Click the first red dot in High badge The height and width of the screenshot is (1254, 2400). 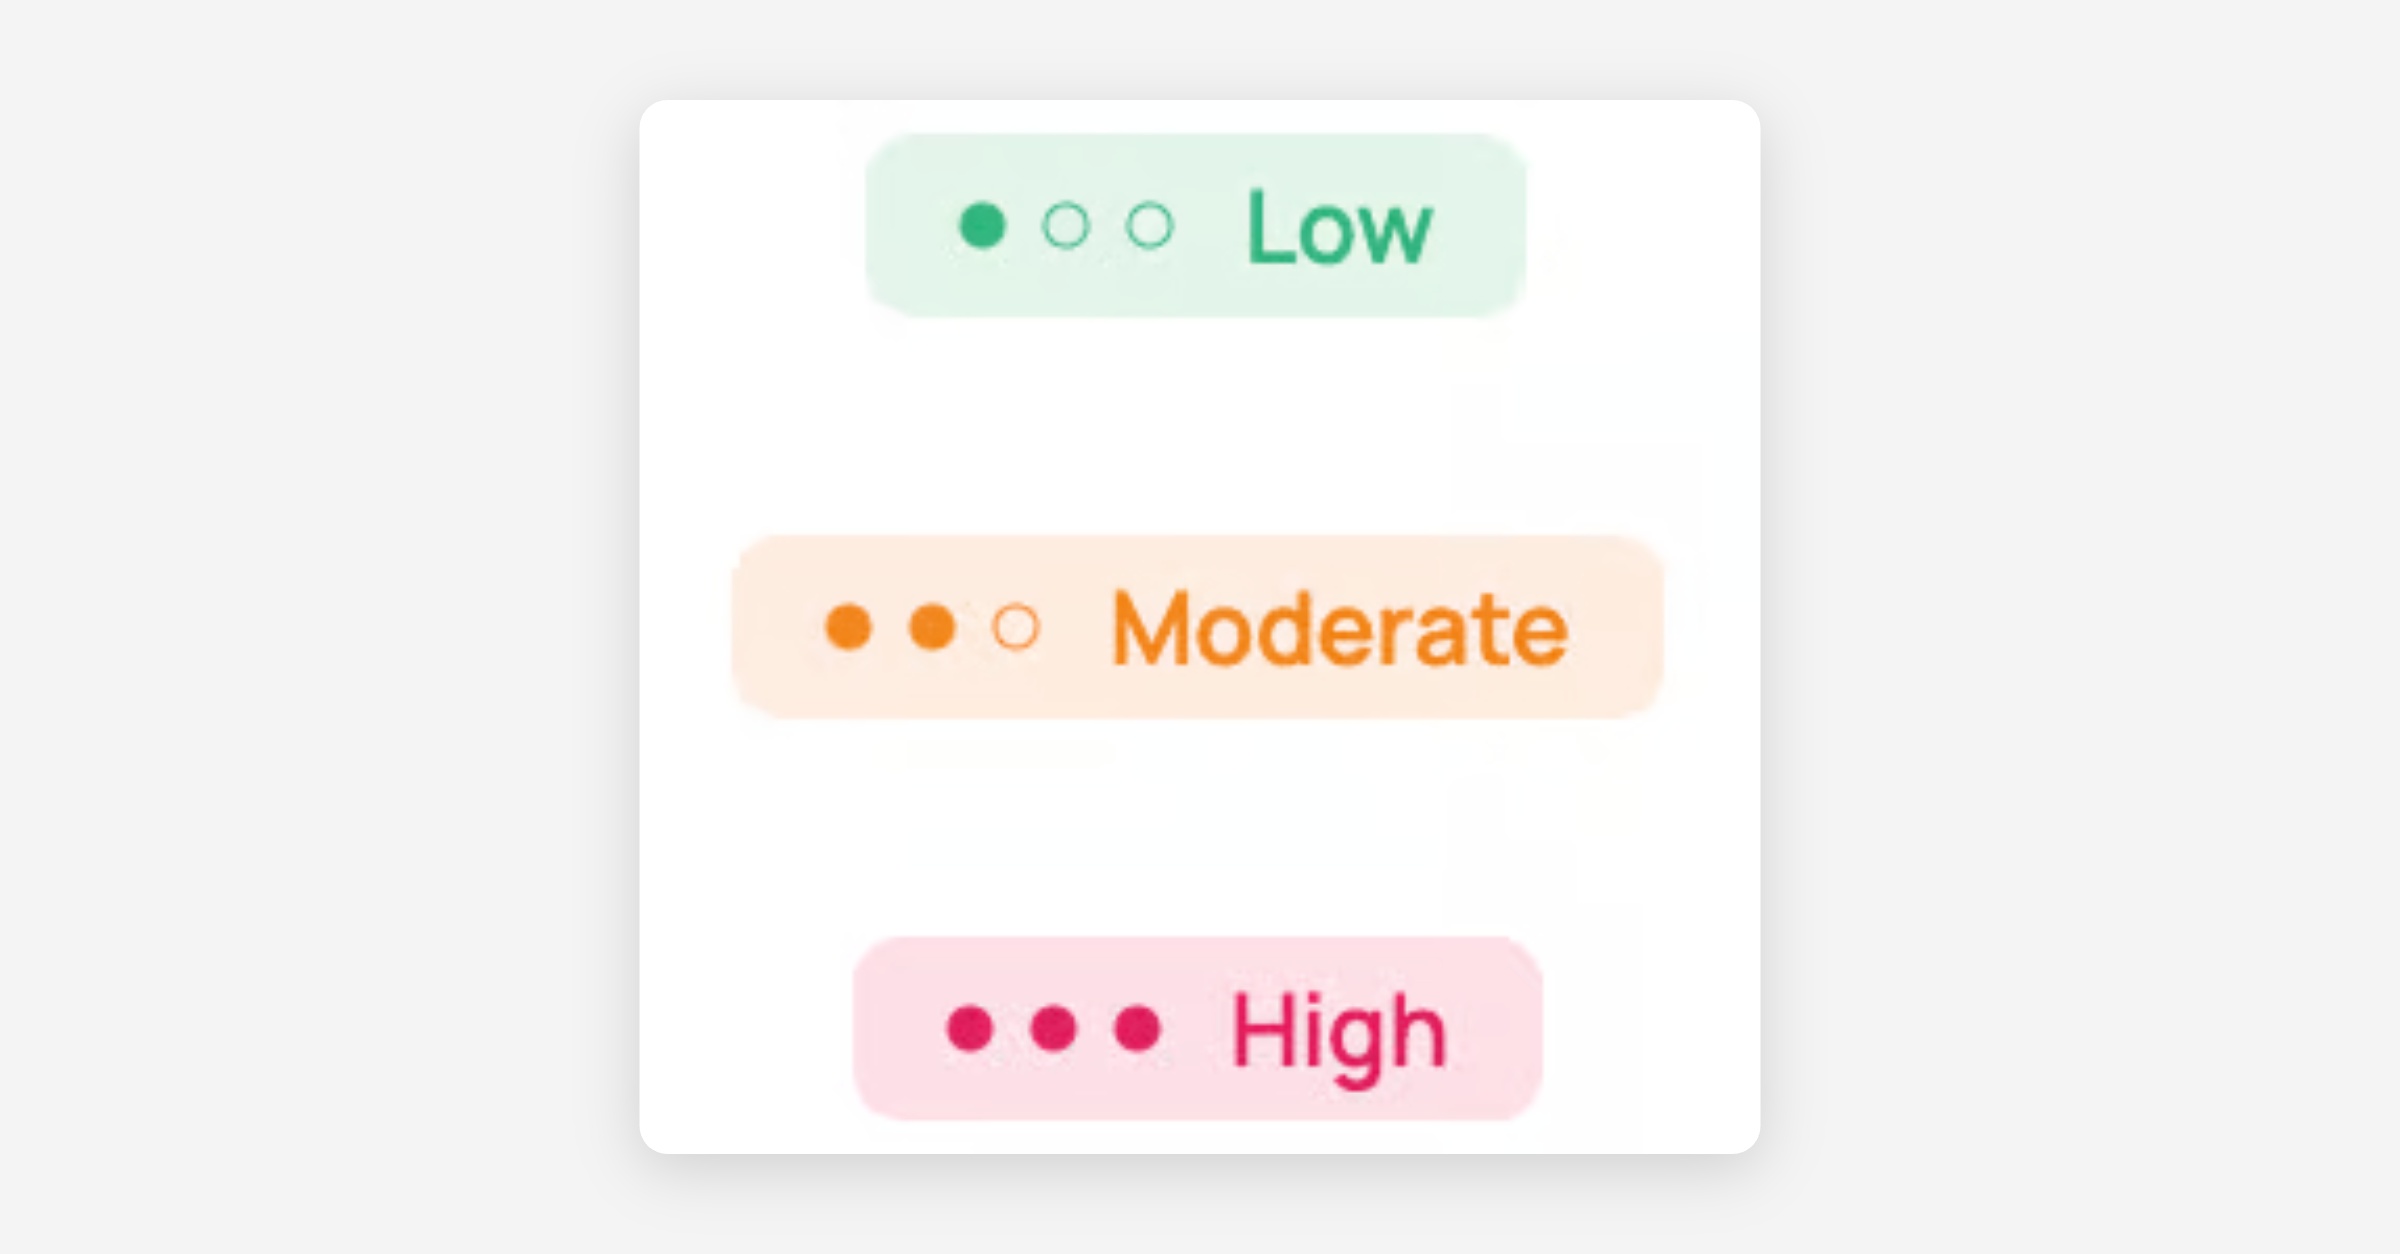(970, 1028)
